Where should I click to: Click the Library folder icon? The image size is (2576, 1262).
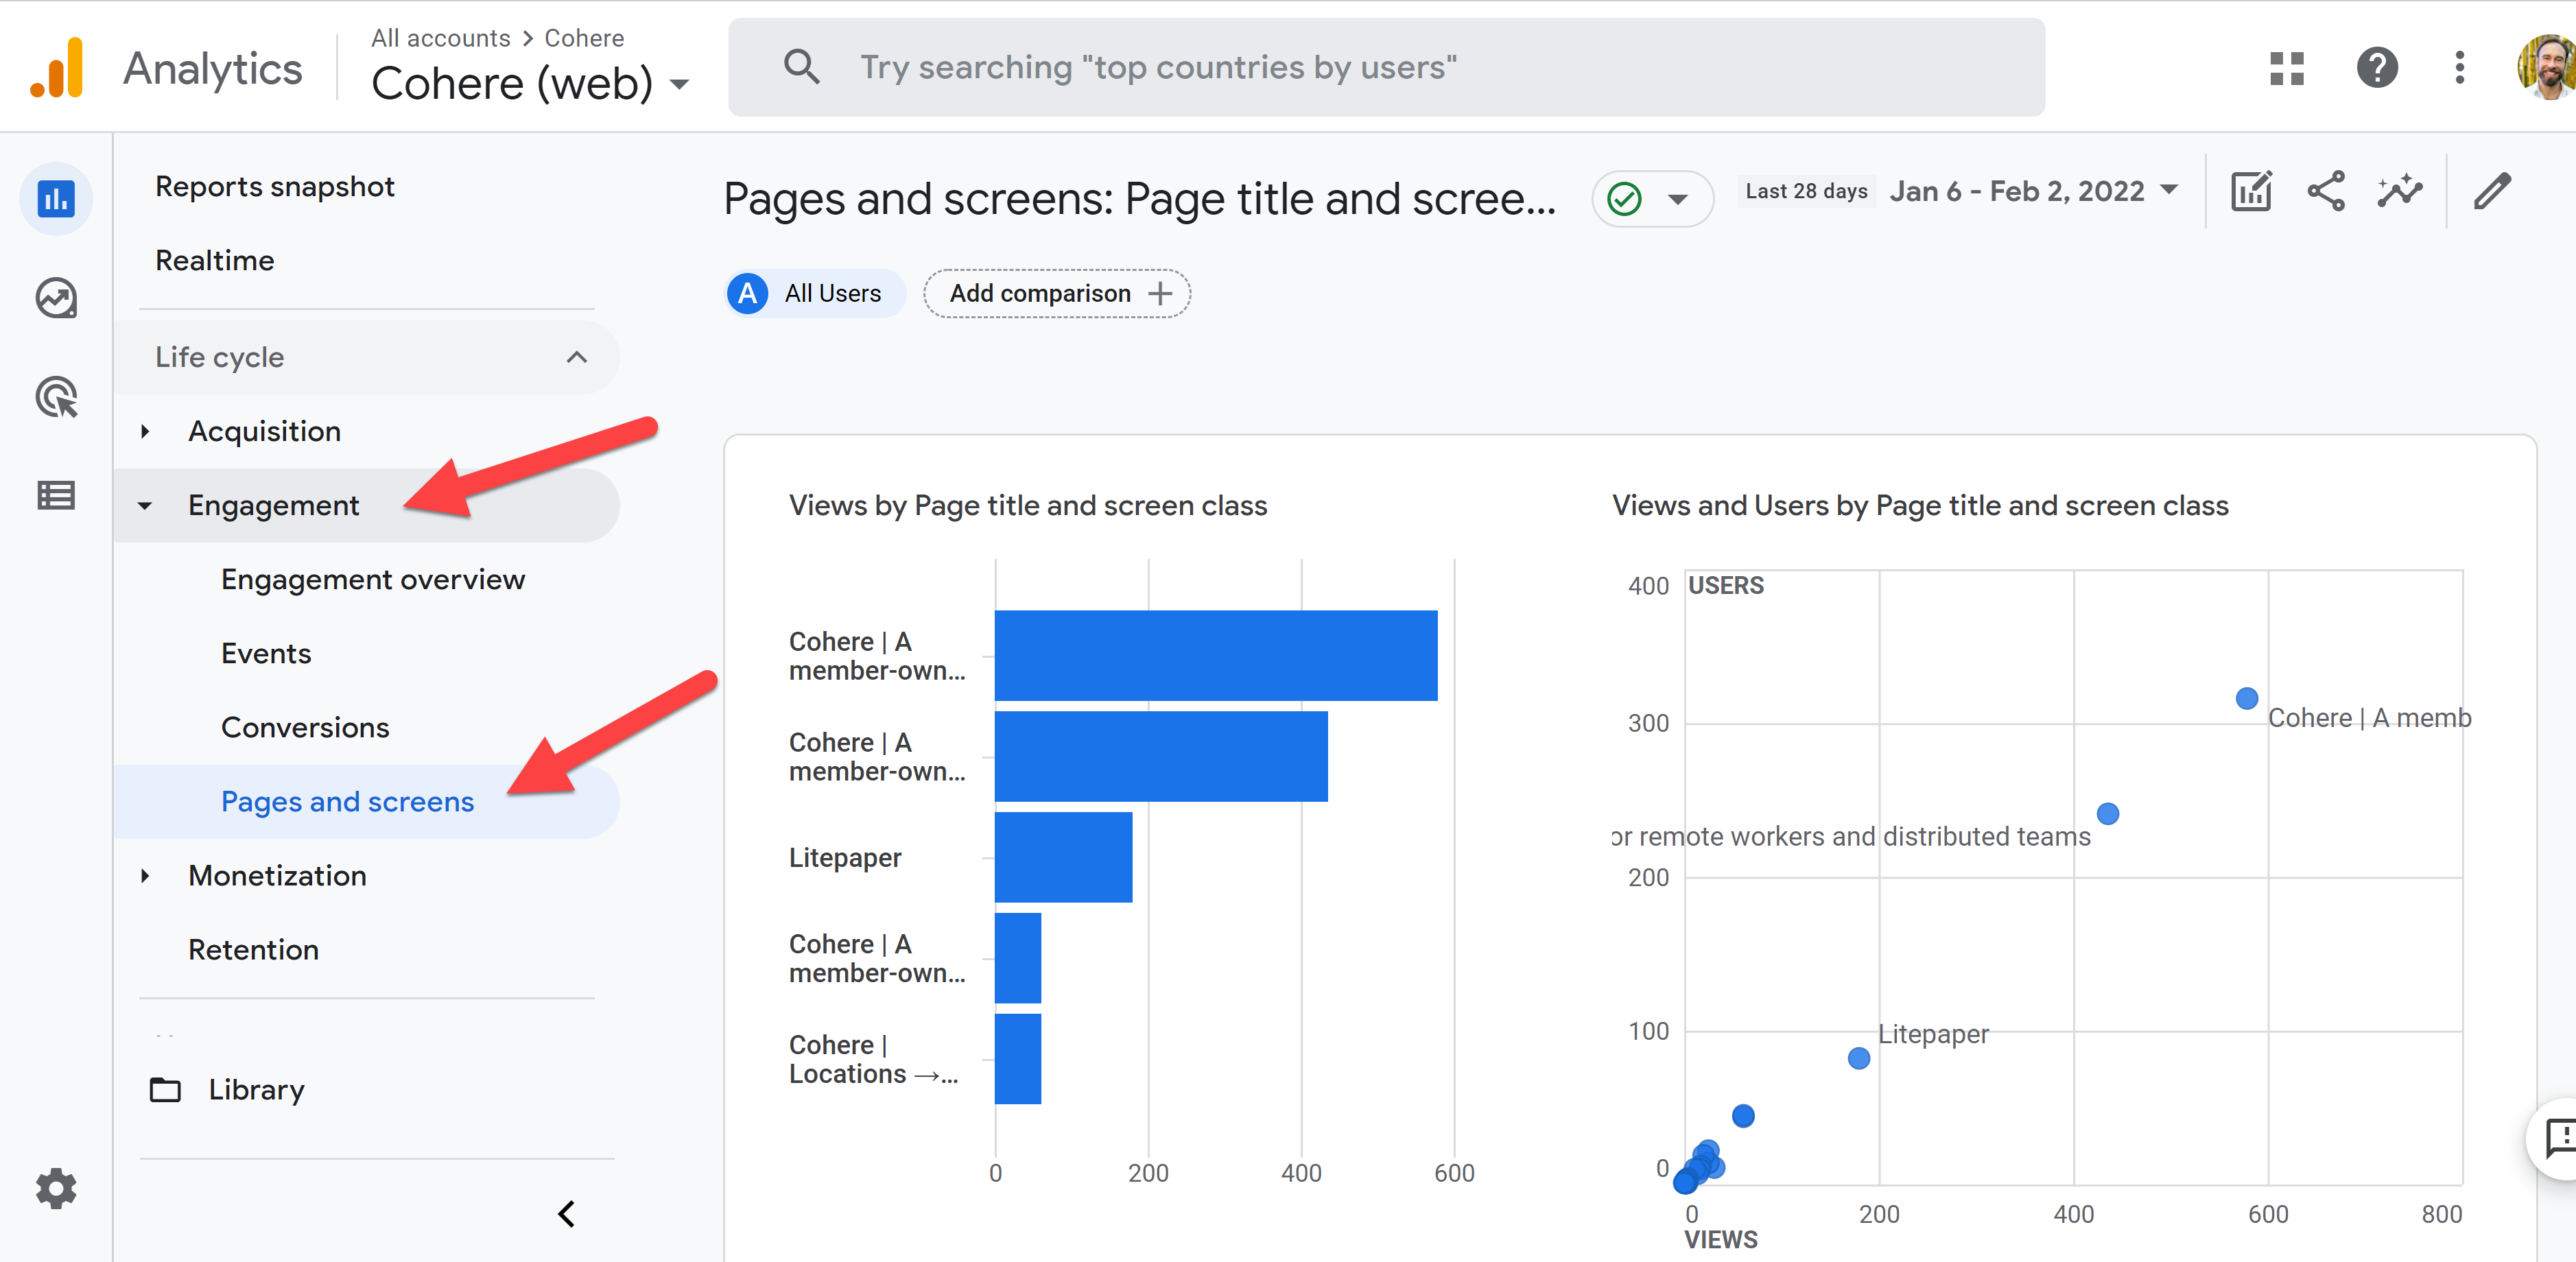tap(165, 1089)
